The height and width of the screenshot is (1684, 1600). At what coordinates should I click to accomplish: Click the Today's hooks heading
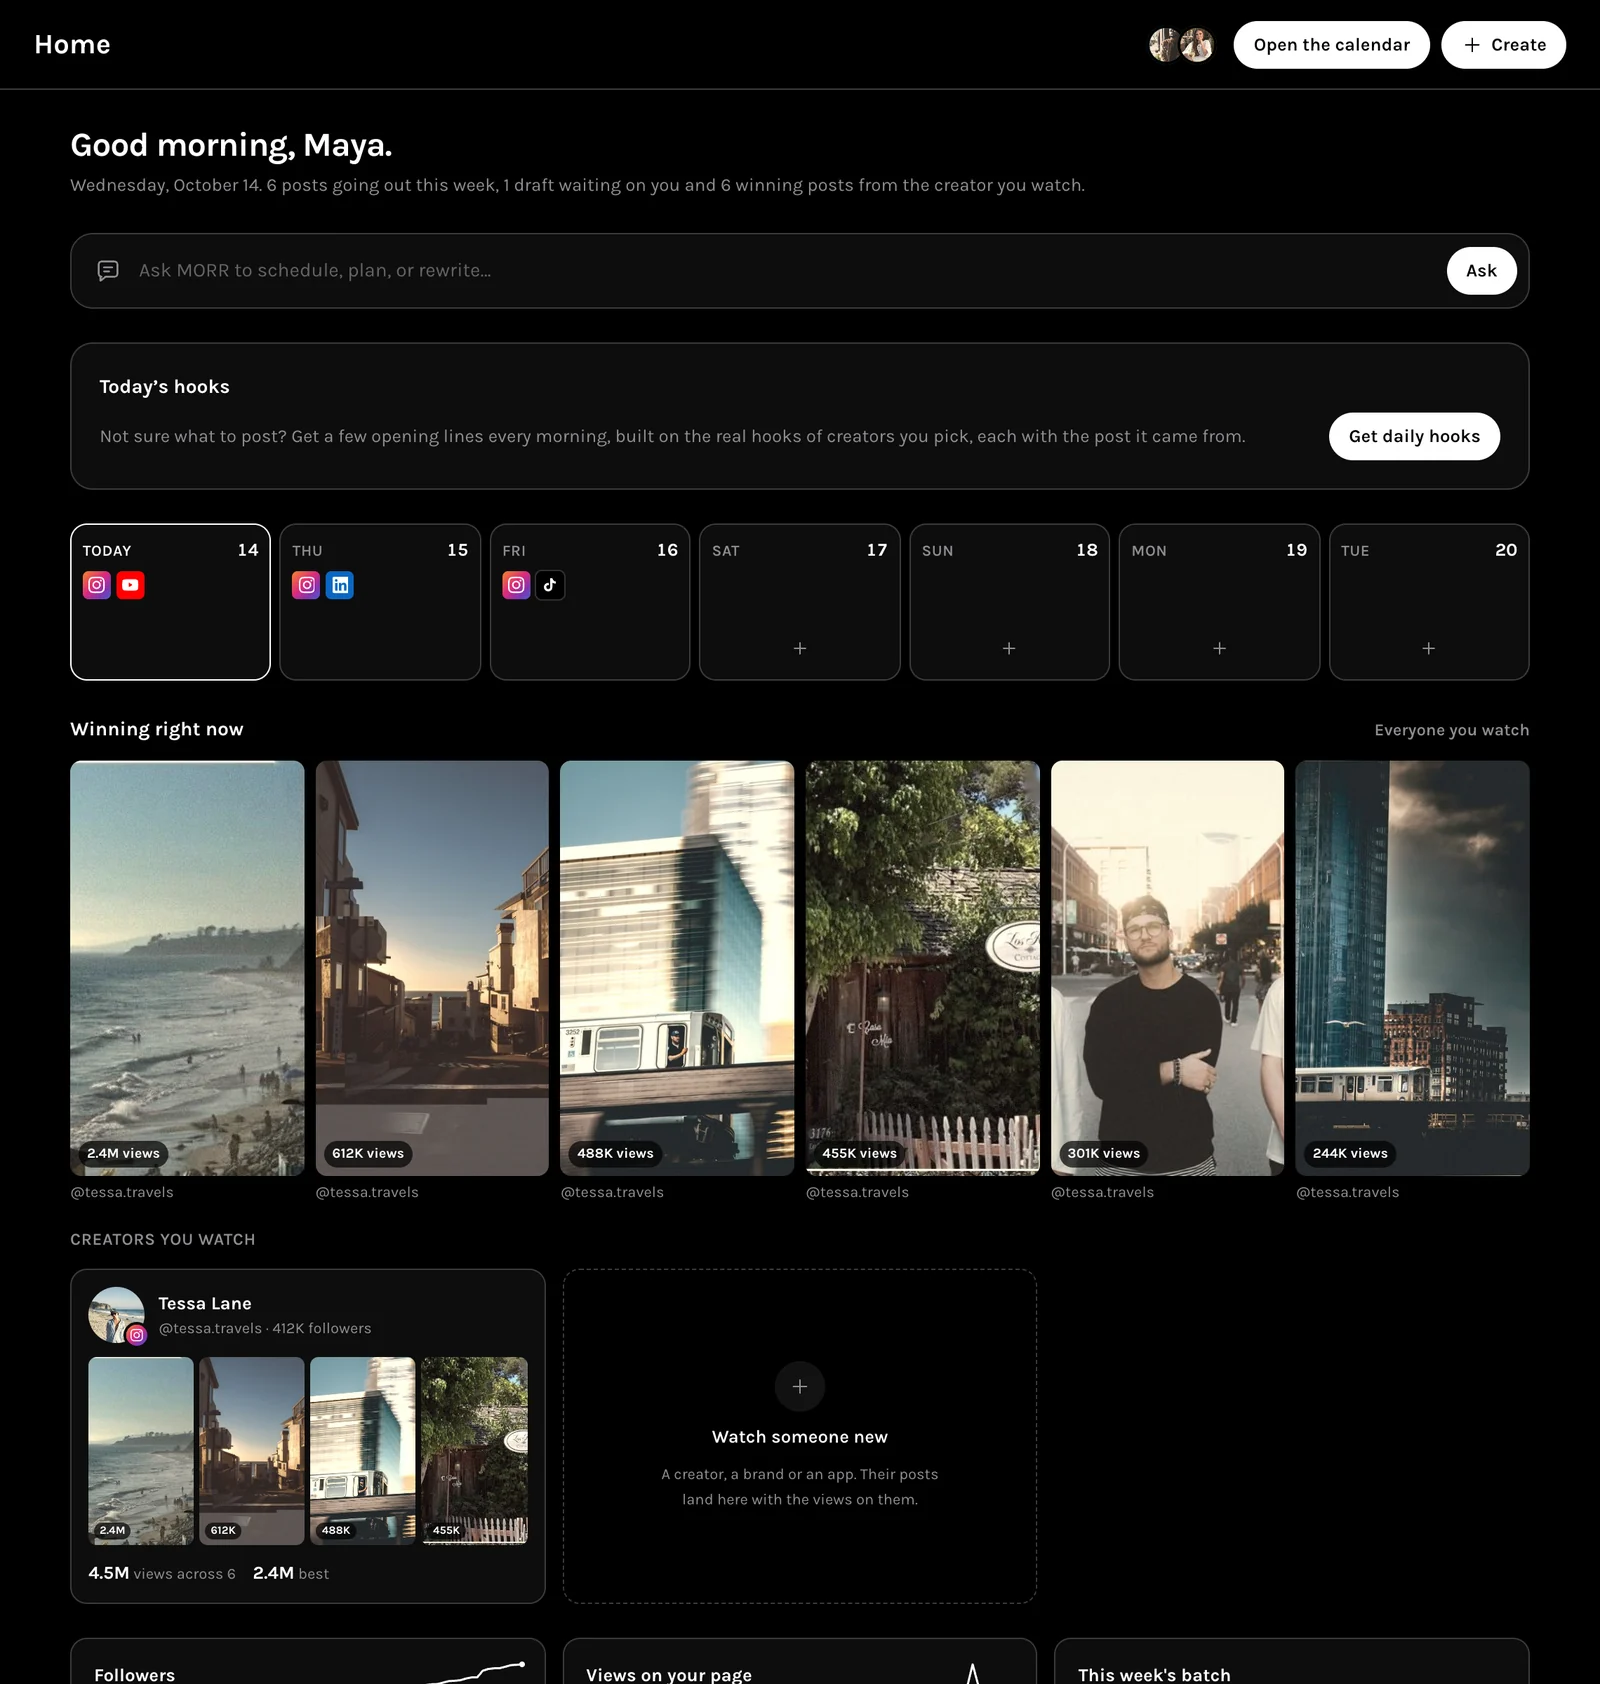(164, 387)
